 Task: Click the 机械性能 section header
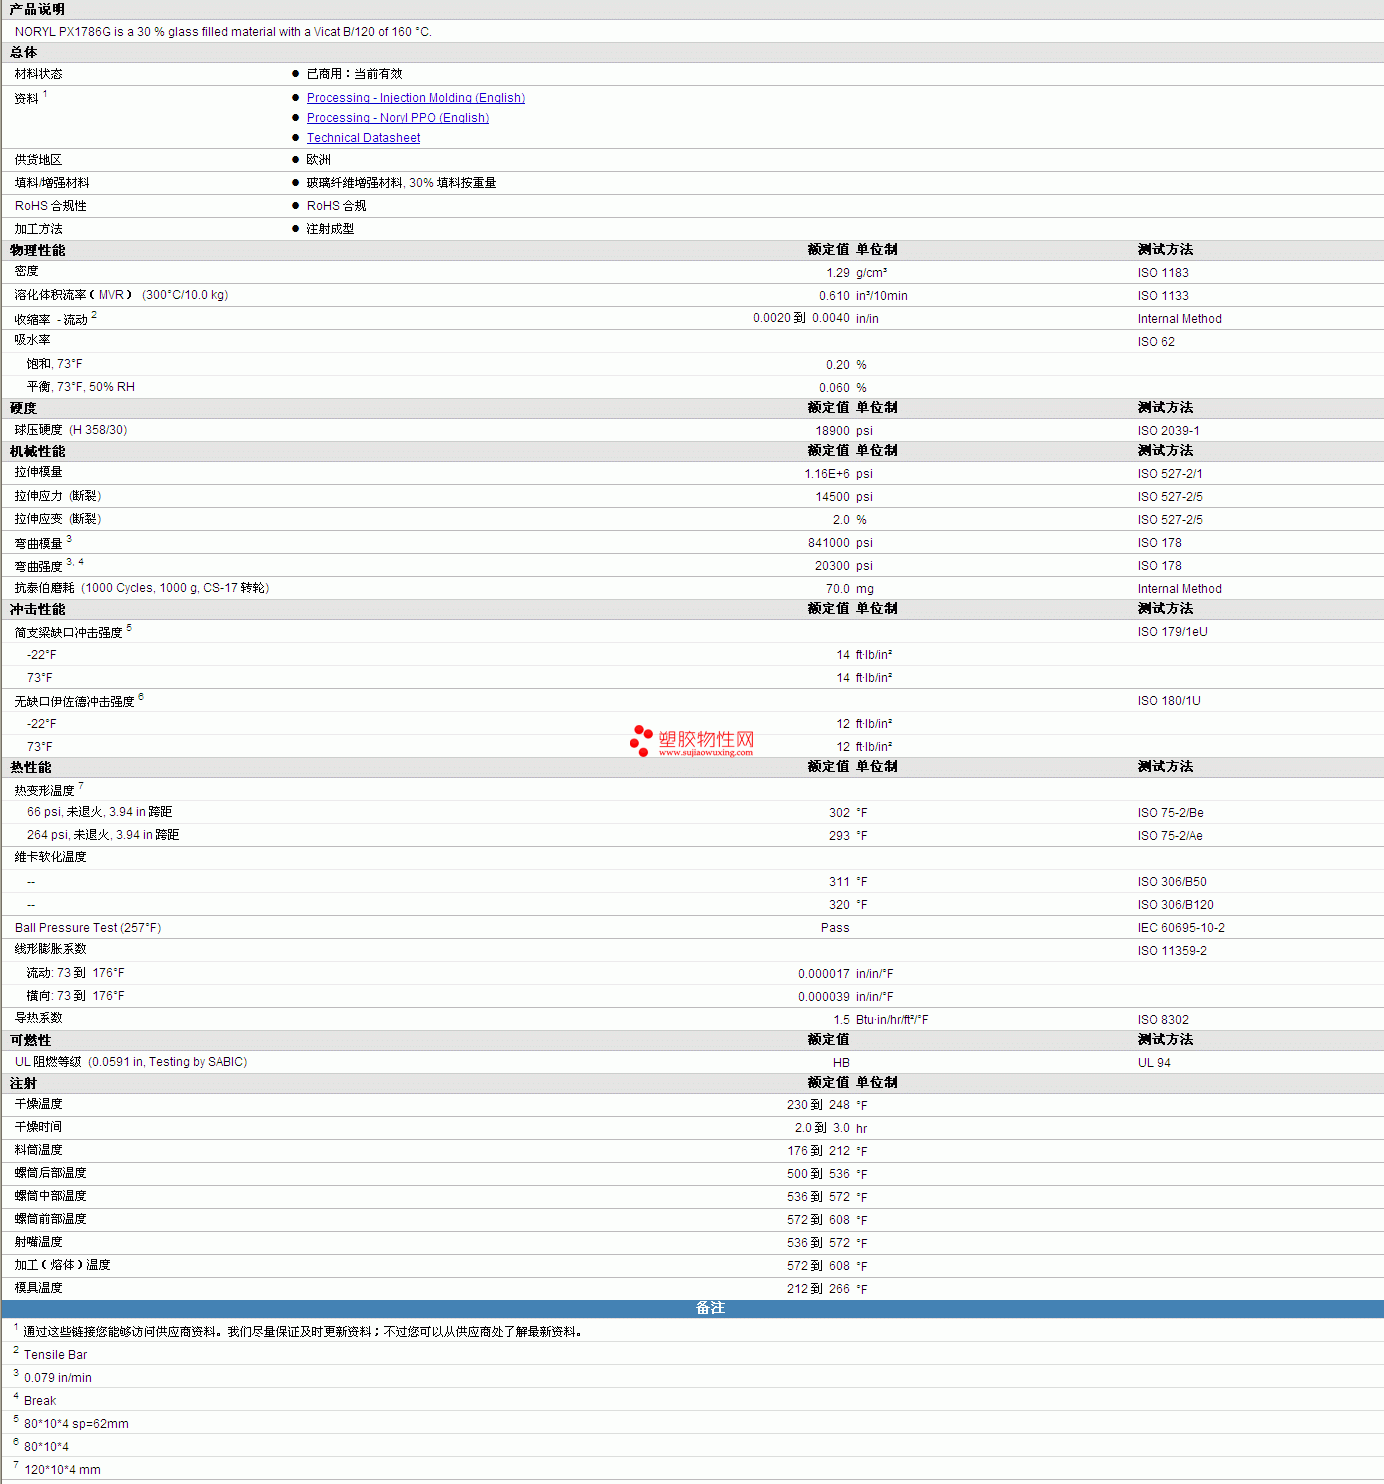[x=38, y=451]
